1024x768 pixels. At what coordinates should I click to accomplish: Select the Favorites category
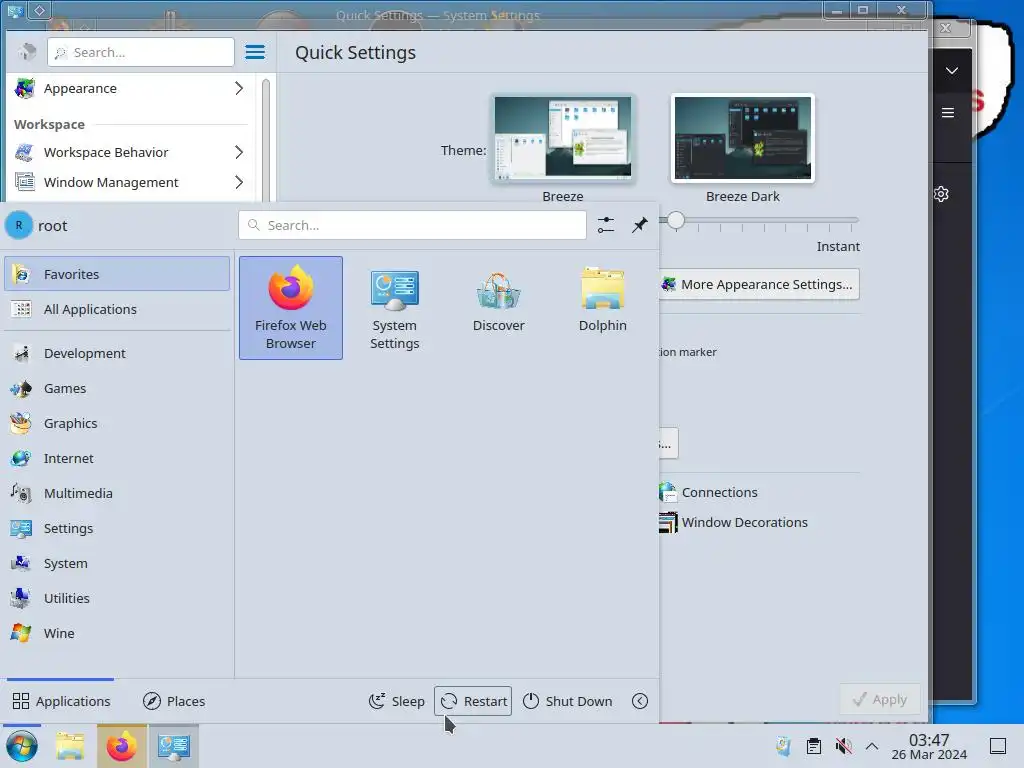click(117, 274)
